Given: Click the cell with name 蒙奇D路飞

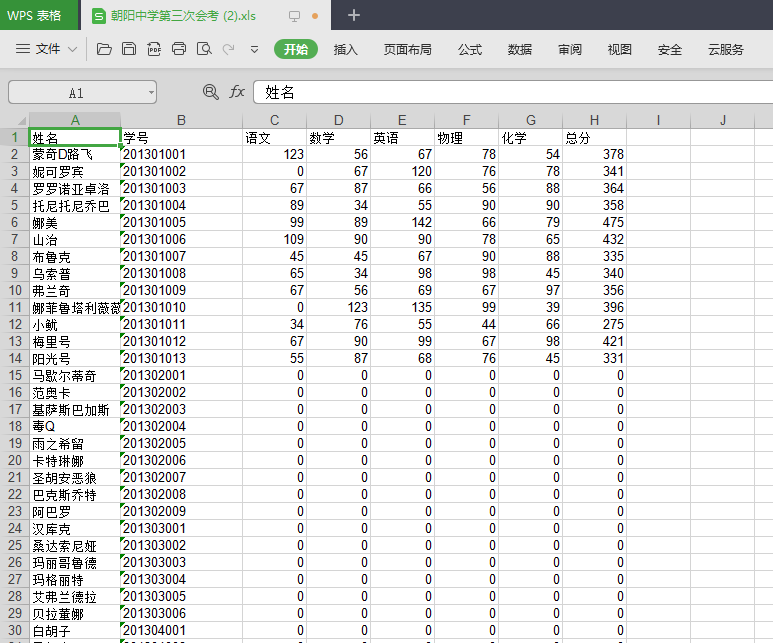Looking at the screenshot, I should click(x=75, y=154).
